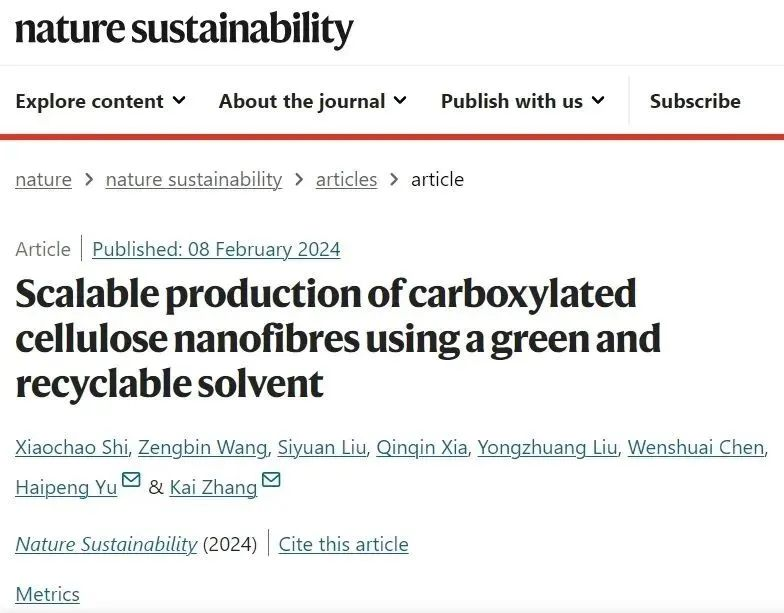View author Qinqin Xia's info

click(x=422, y=447)
